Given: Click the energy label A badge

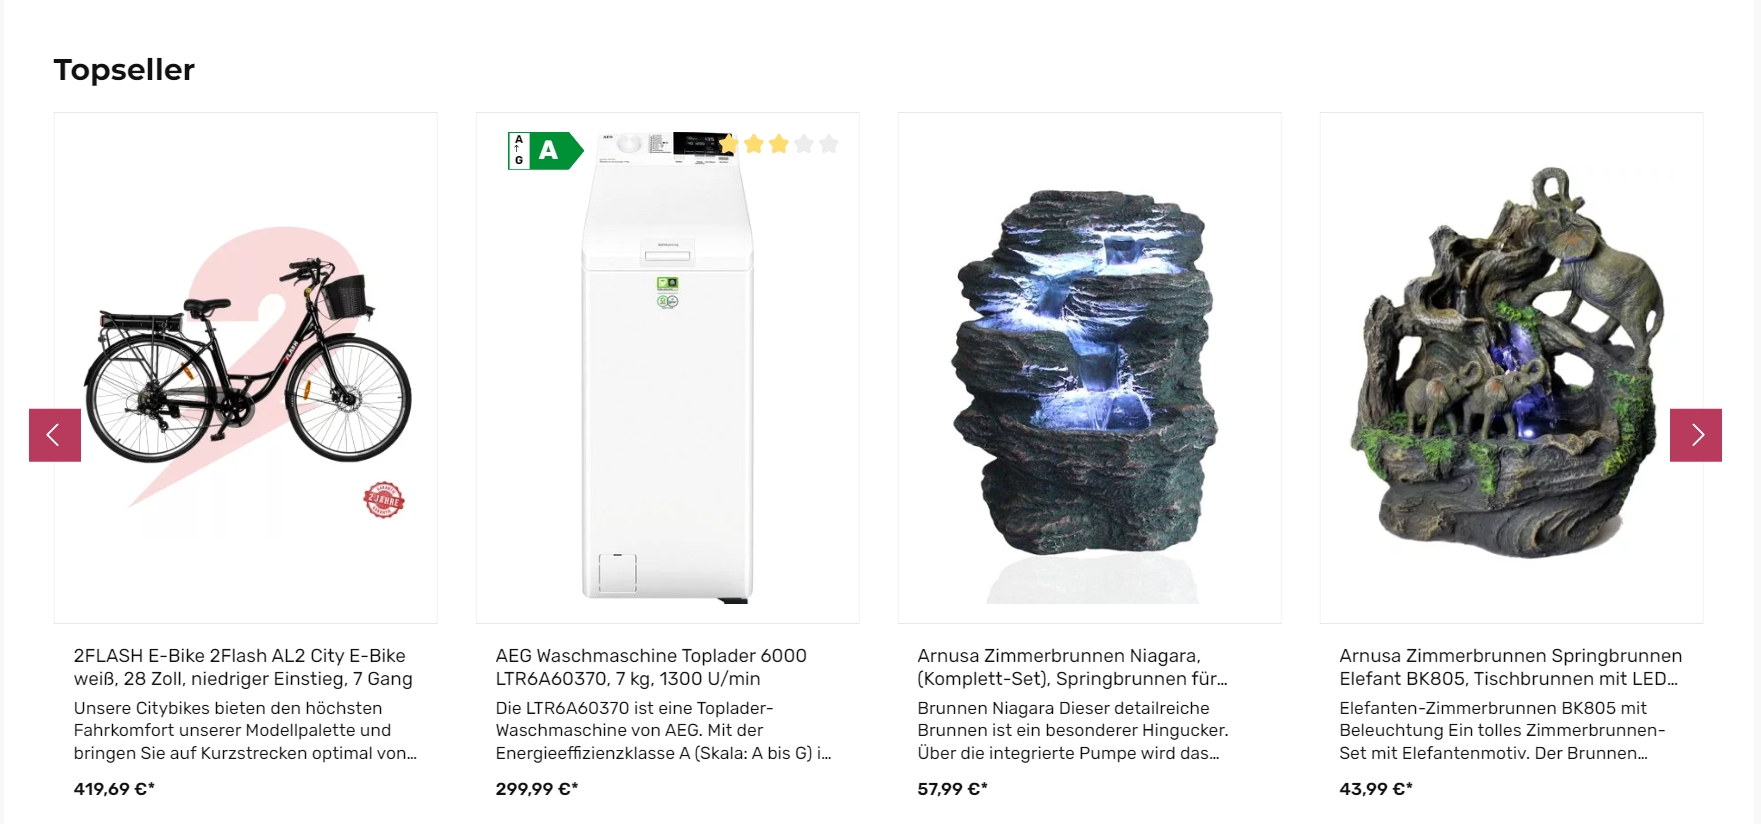Looking at the screenshot, I should (545, 151).
